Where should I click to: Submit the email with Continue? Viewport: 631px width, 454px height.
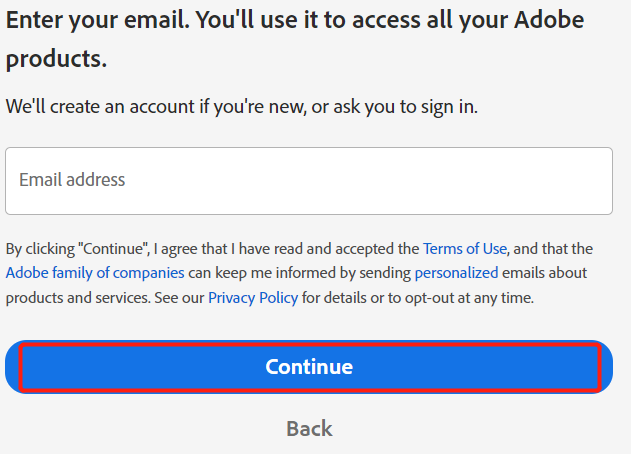point(309,367)
